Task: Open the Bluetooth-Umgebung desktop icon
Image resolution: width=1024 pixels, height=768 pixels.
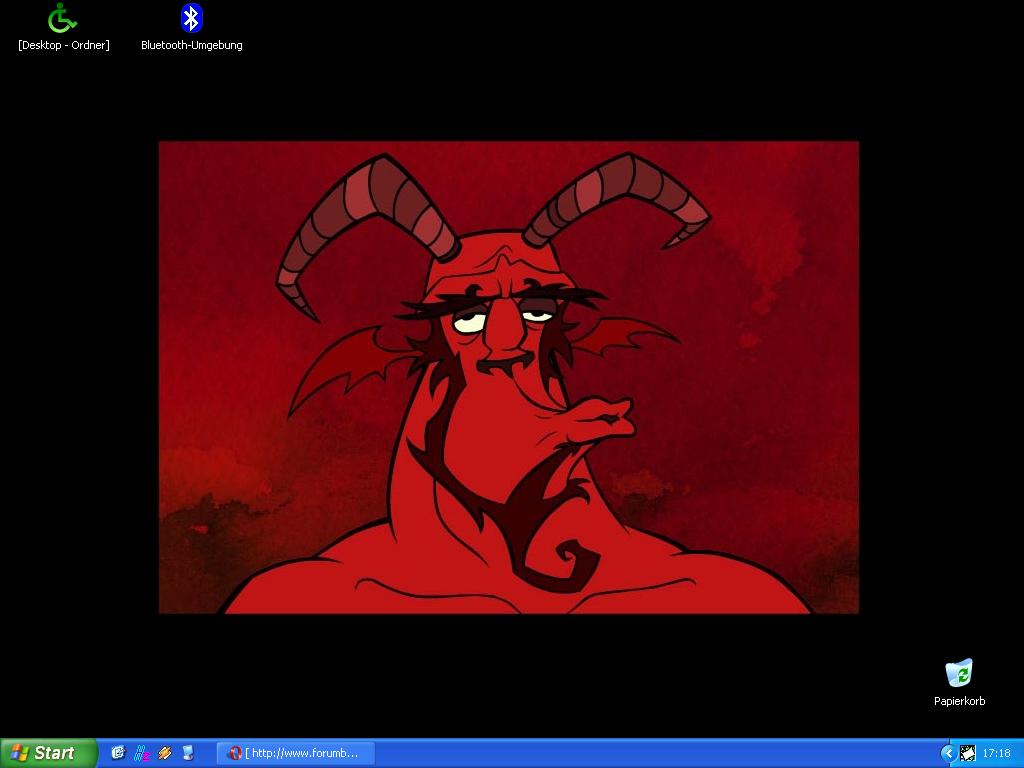Action: [x=191, y=19]
